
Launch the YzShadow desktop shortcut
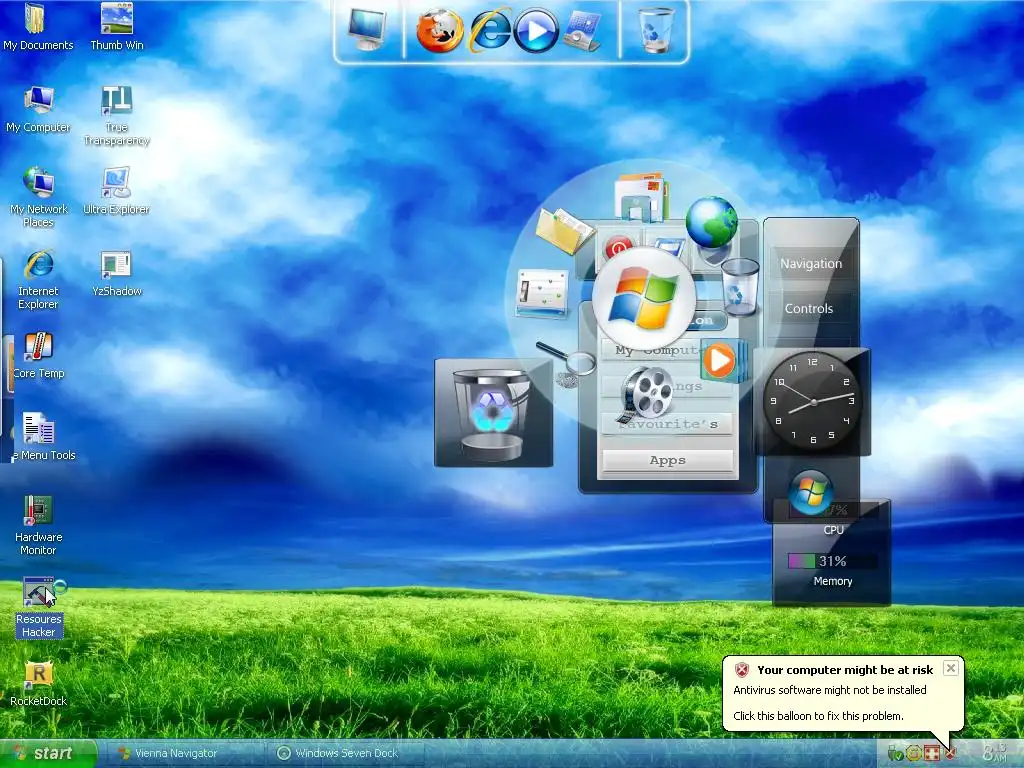point(117,273)
